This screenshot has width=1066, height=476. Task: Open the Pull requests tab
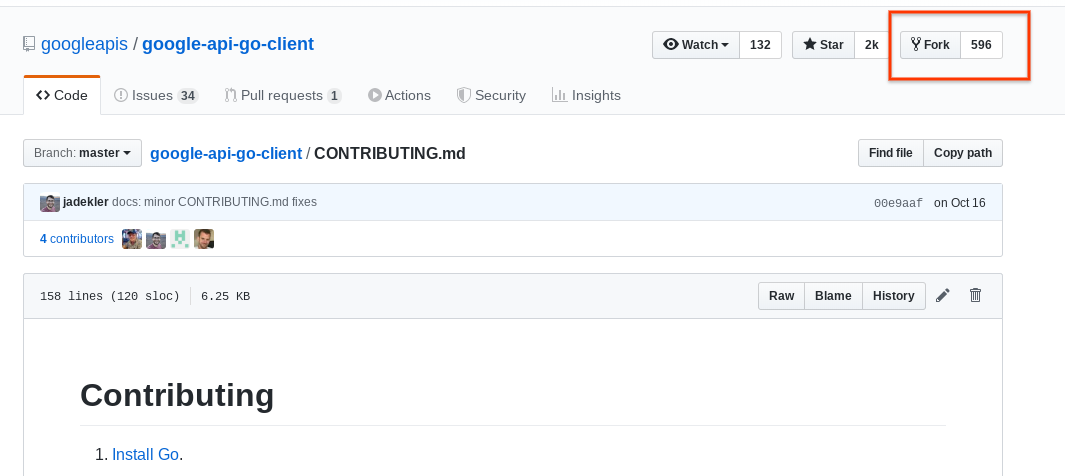[283, 96]
